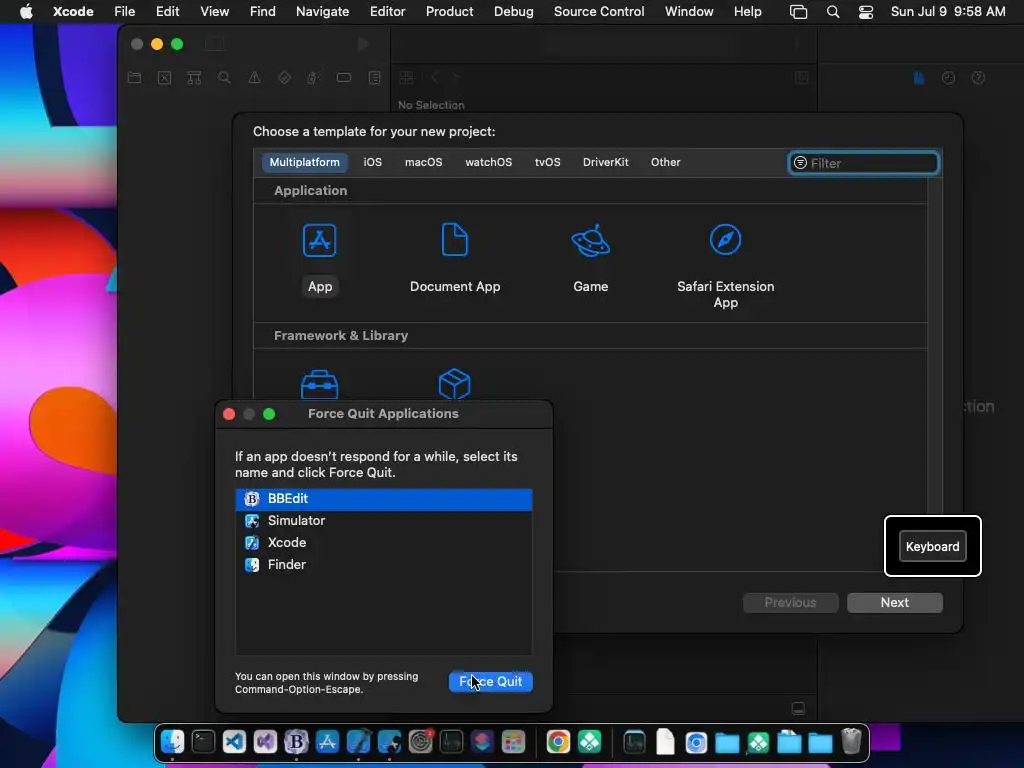Image resolution: width=1024 pixels, height=768 pixels.
Task: Toggle Xcode navigator sidebar button
Action: coord(215,44)
